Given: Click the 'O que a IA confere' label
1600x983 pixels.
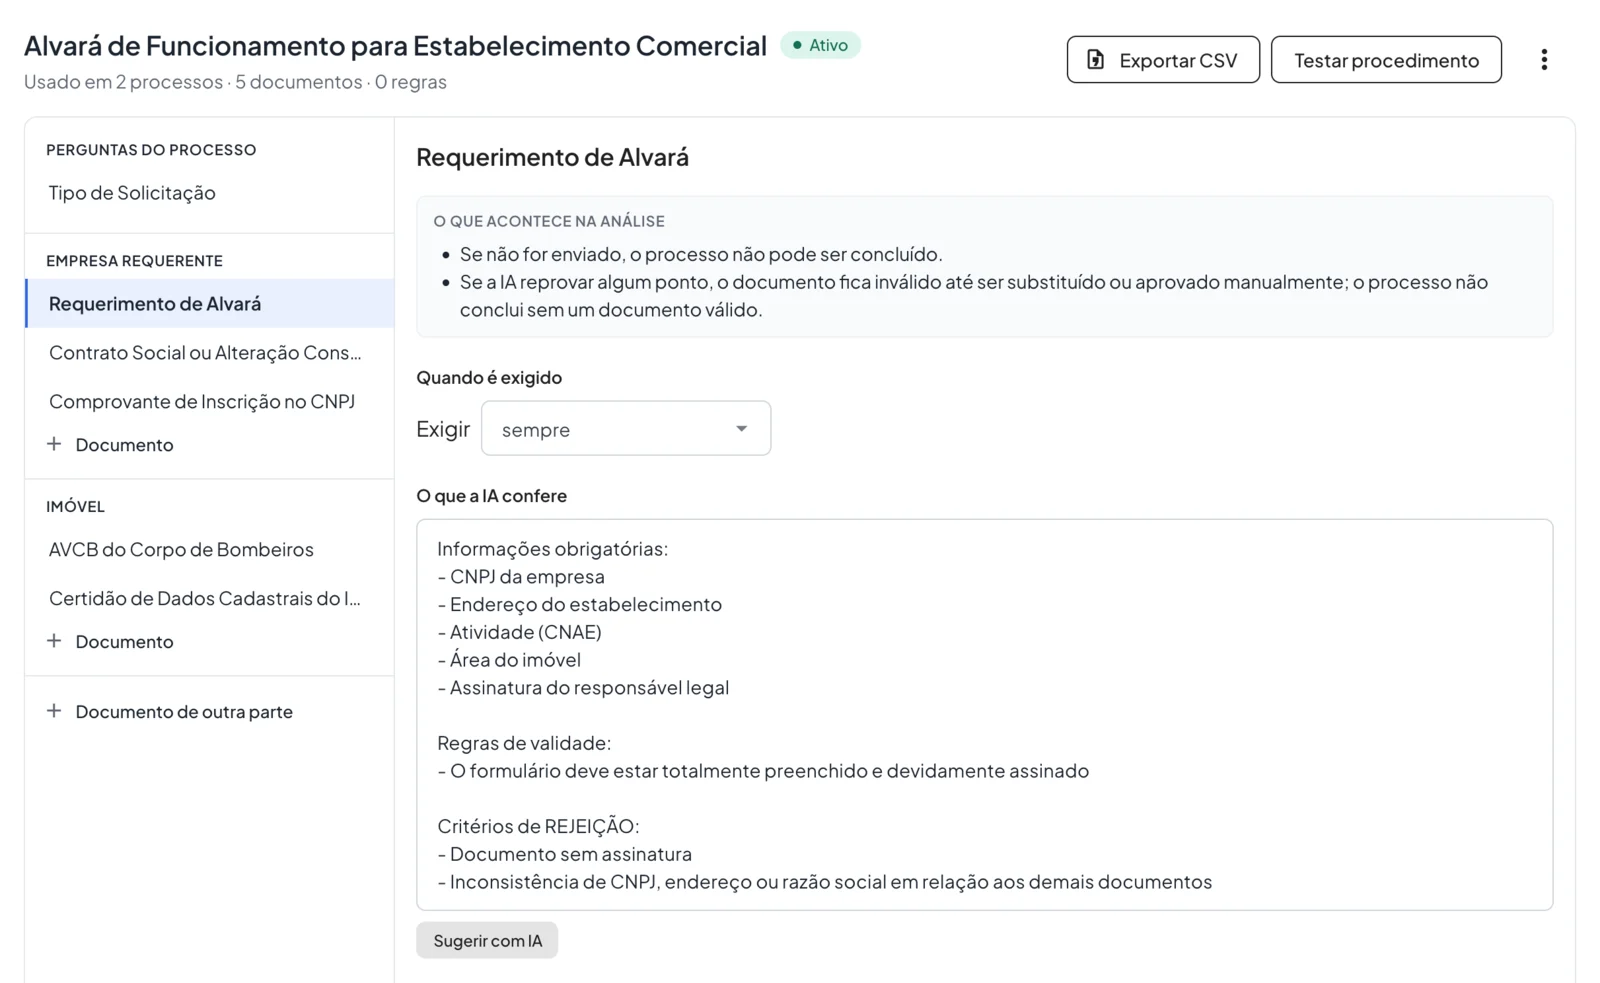Looking at the screenshot, I should pyautogui.click(x=491, y=496).
